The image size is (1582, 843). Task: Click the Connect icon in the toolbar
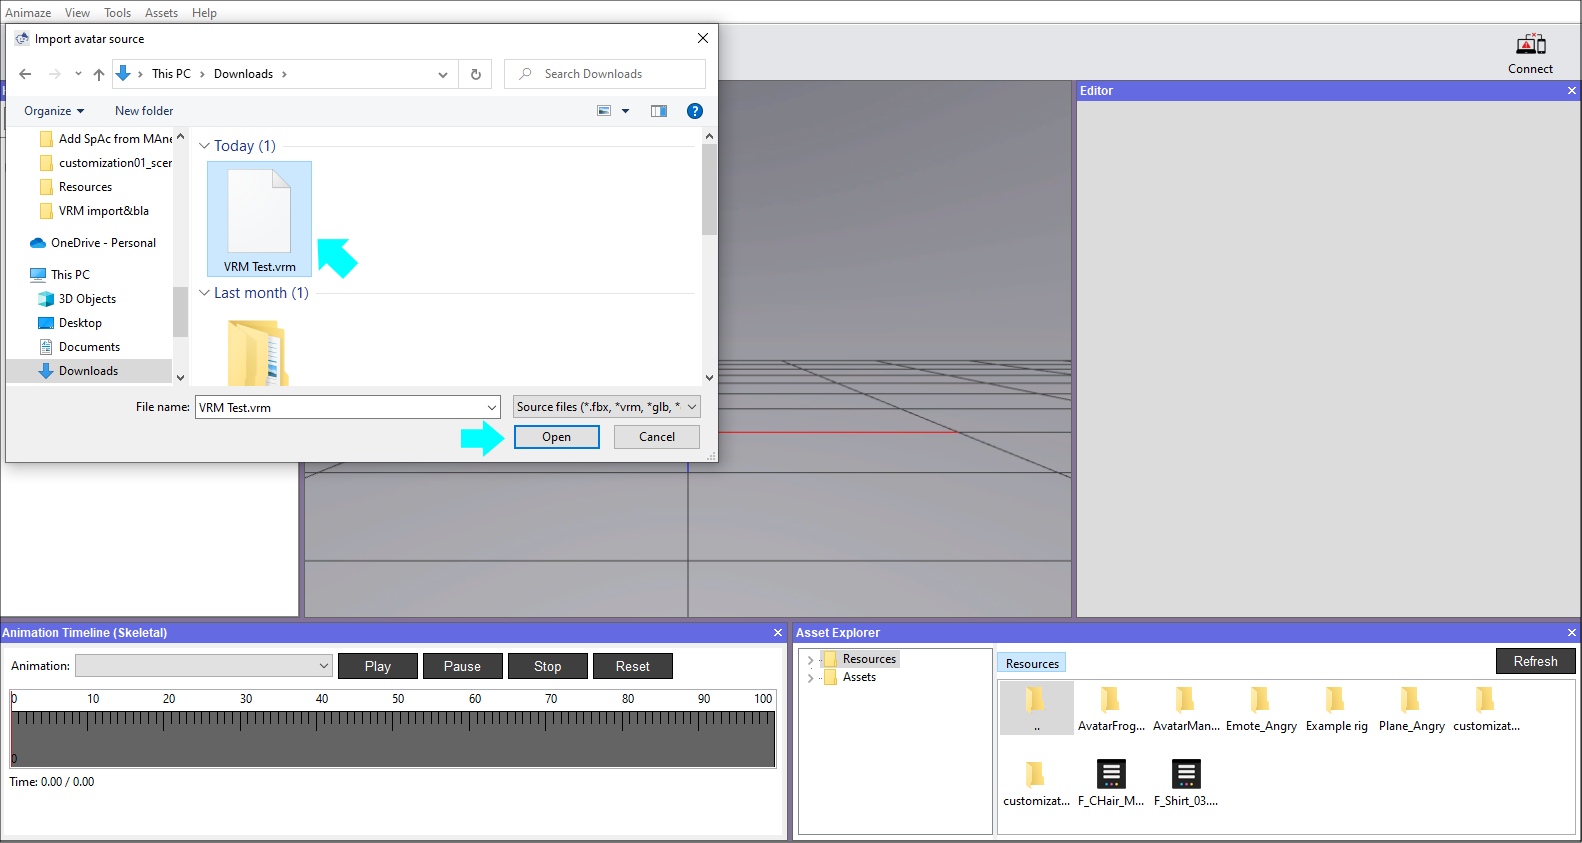(1530, 45)
